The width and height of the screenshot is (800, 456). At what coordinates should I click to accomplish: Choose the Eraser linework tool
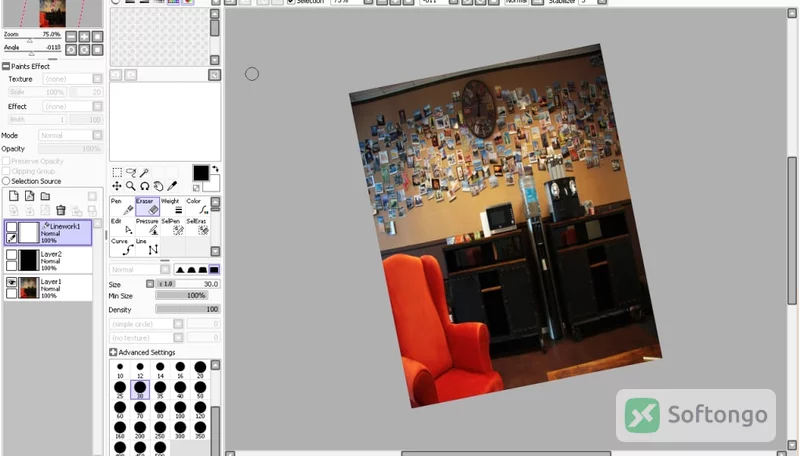point(147,207)
